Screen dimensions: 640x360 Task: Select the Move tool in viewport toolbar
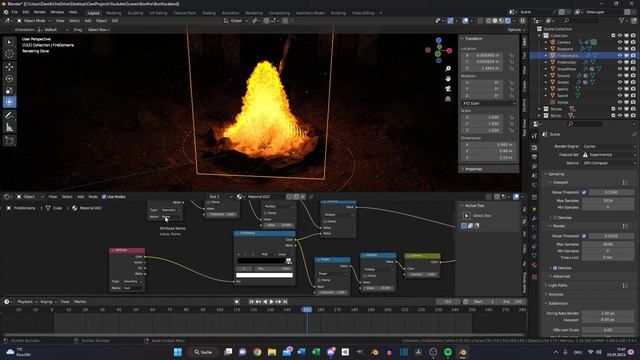9,67
